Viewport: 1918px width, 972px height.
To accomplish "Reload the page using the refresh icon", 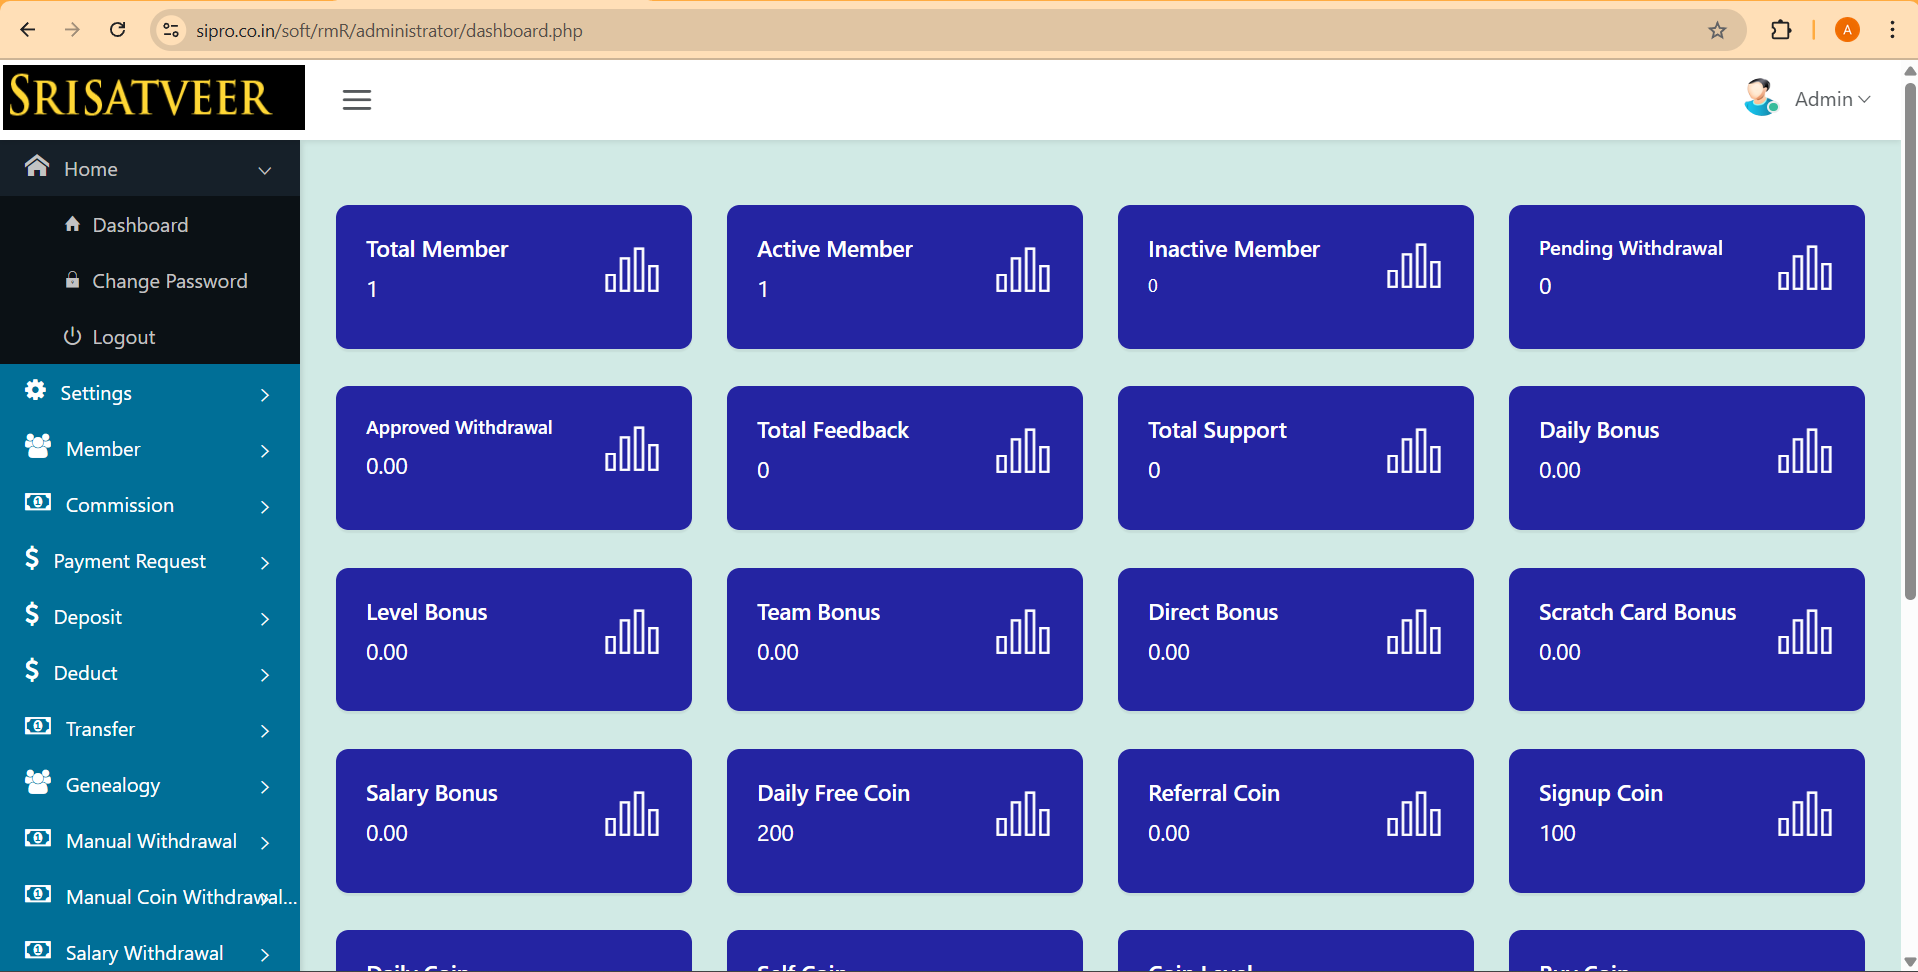I will [118, 30].
